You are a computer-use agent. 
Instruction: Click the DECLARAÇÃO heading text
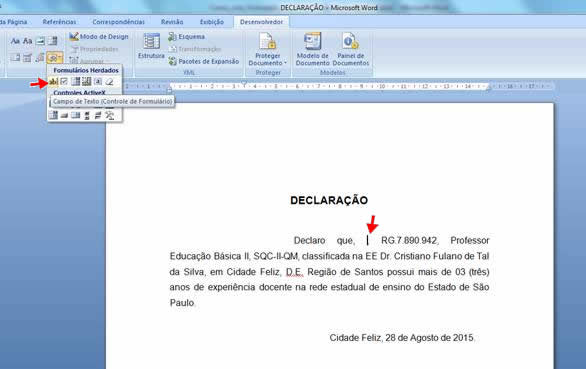click(329, 200)
